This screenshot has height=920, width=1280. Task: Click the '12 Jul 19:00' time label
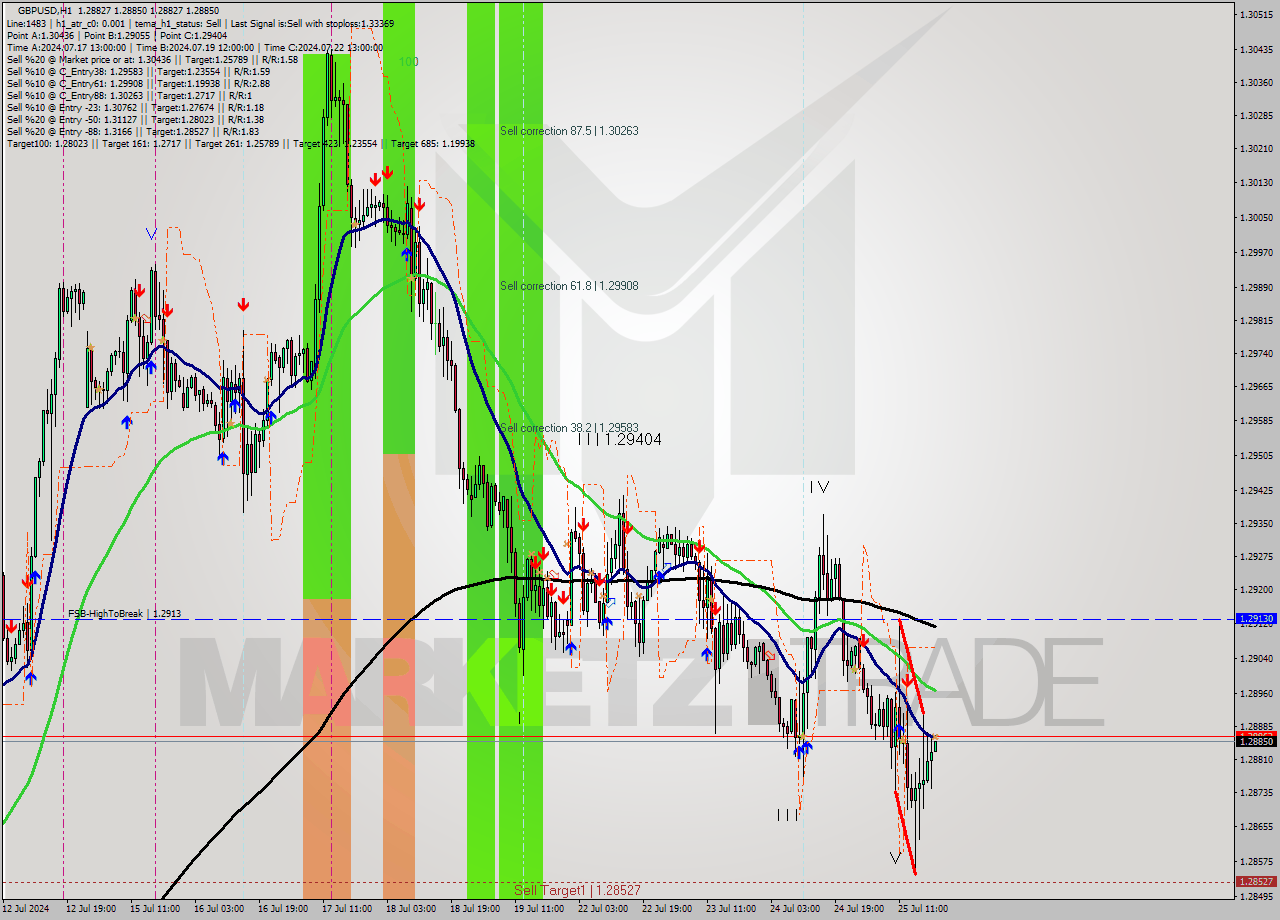pyautogui.click(x=91, y=908)
